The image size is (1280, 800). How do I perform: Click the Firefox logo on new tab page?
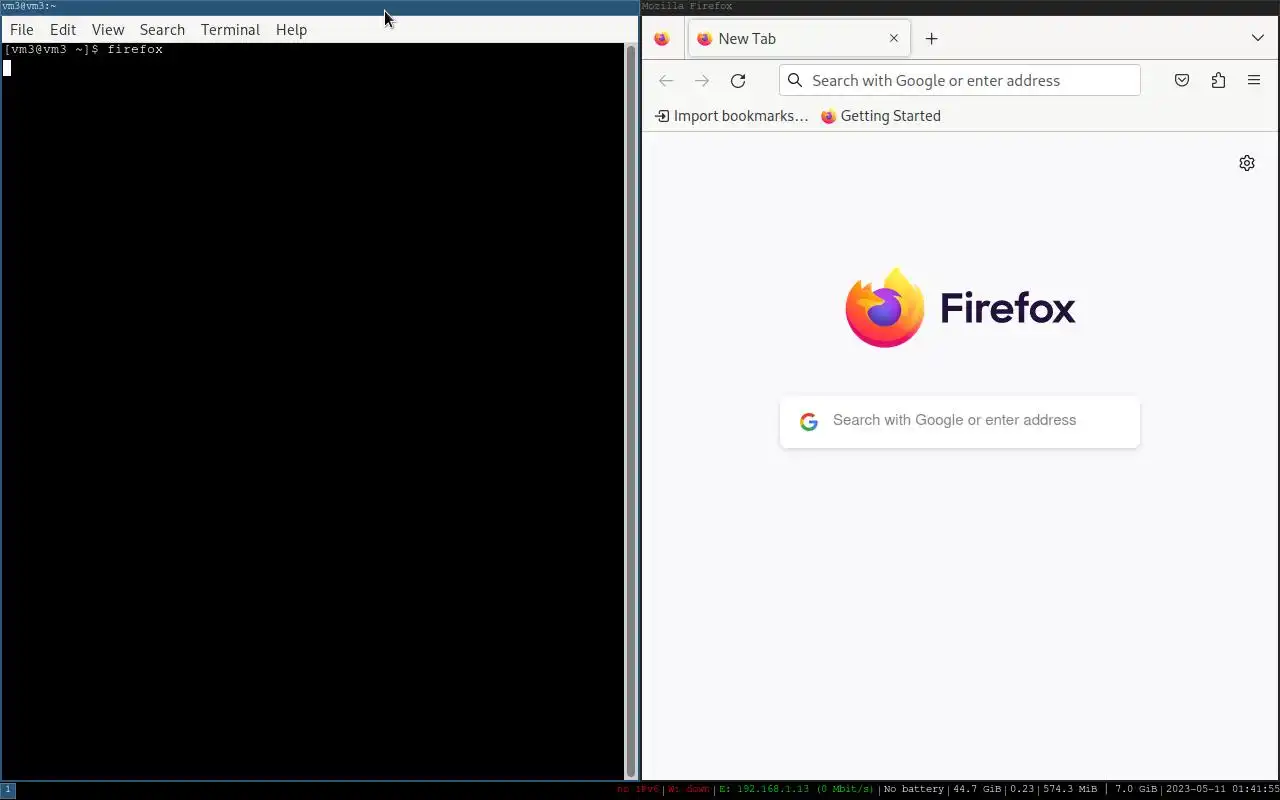(x=960, y=307)
